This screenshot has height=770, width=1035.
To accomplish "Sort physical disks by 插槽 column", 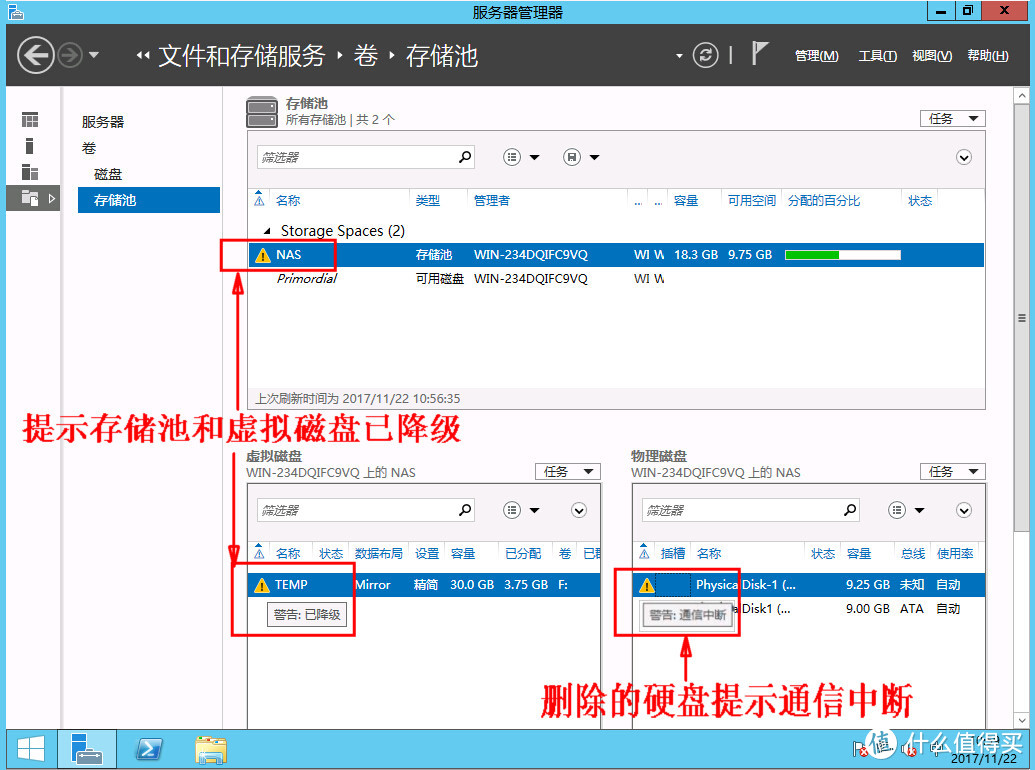I will coord(673,554).
